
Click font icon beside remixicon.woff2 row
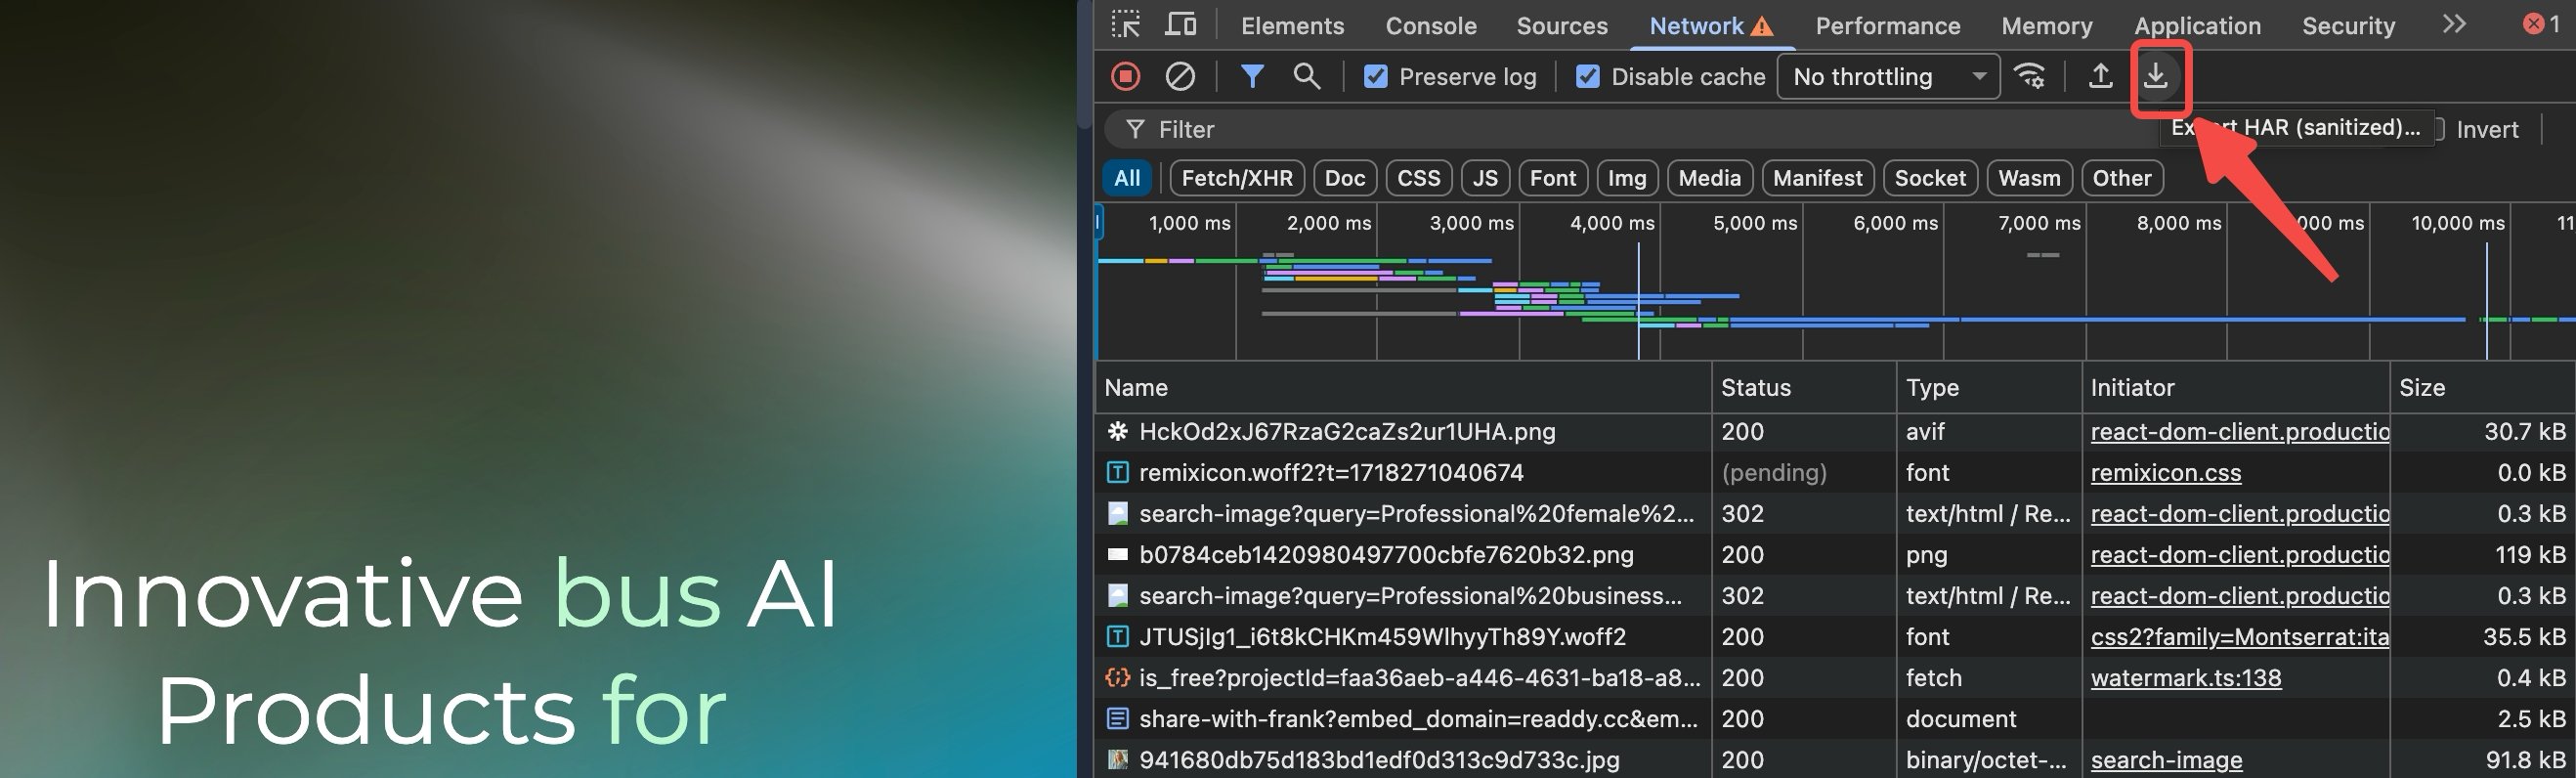1118,473
